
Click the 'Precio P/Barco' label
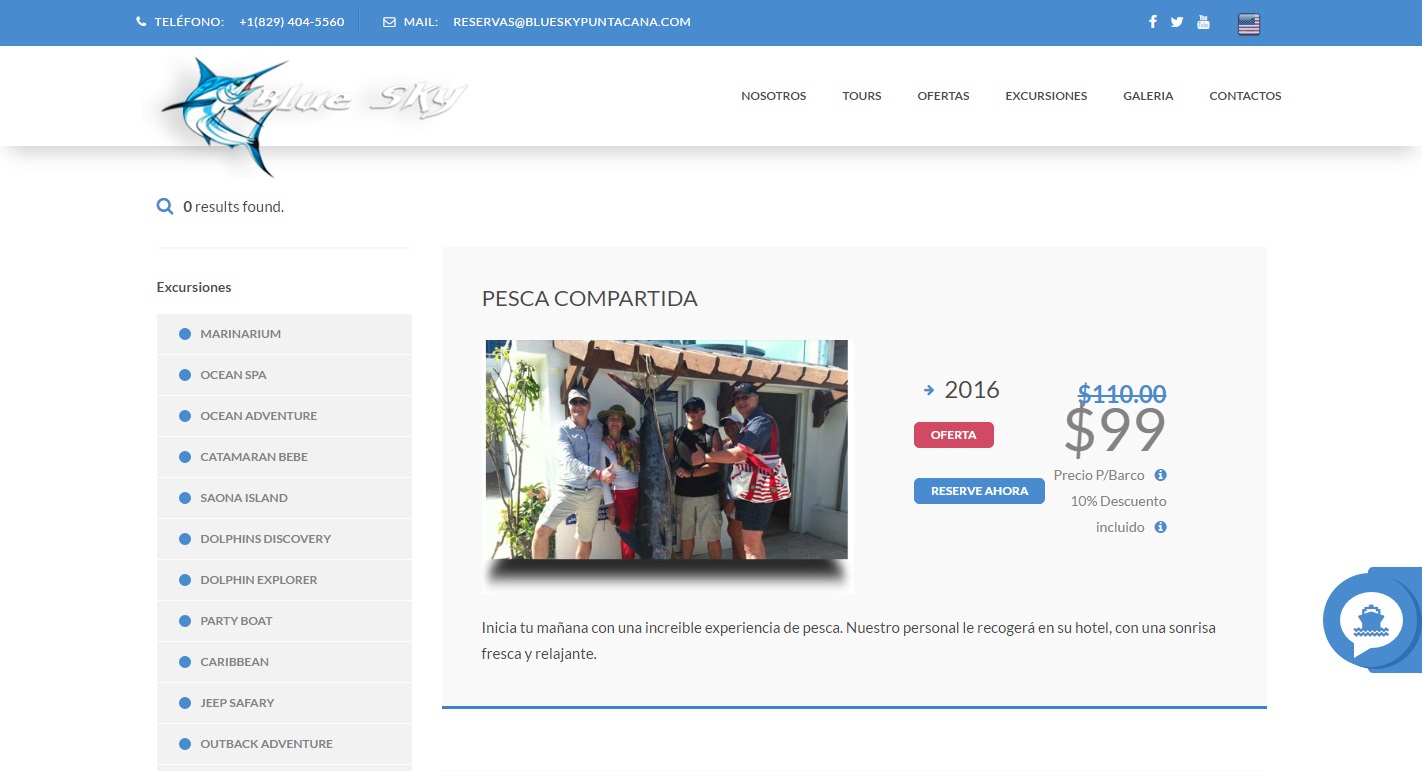click(x=1099, y=475)
